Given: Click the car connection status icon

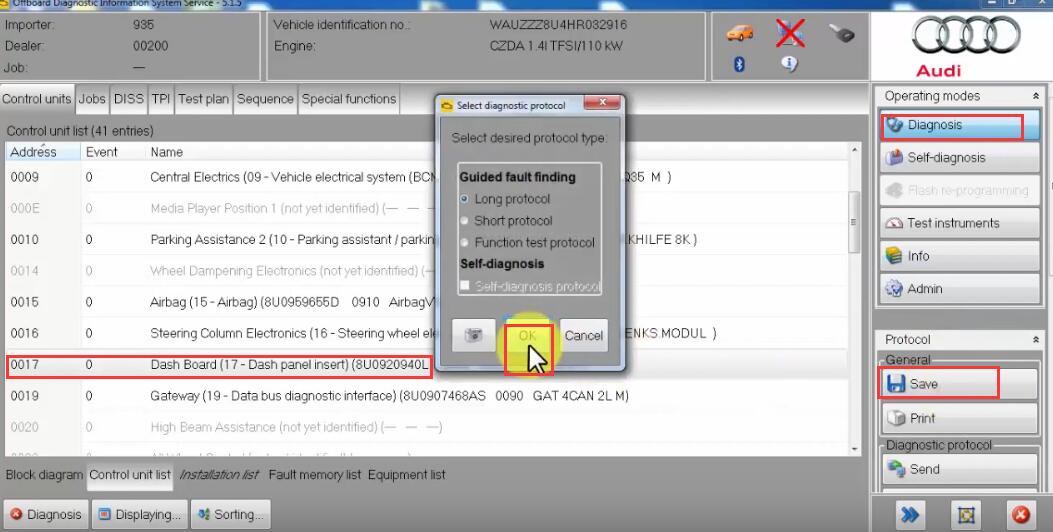Looking at the screenshot, I should 739,34.
